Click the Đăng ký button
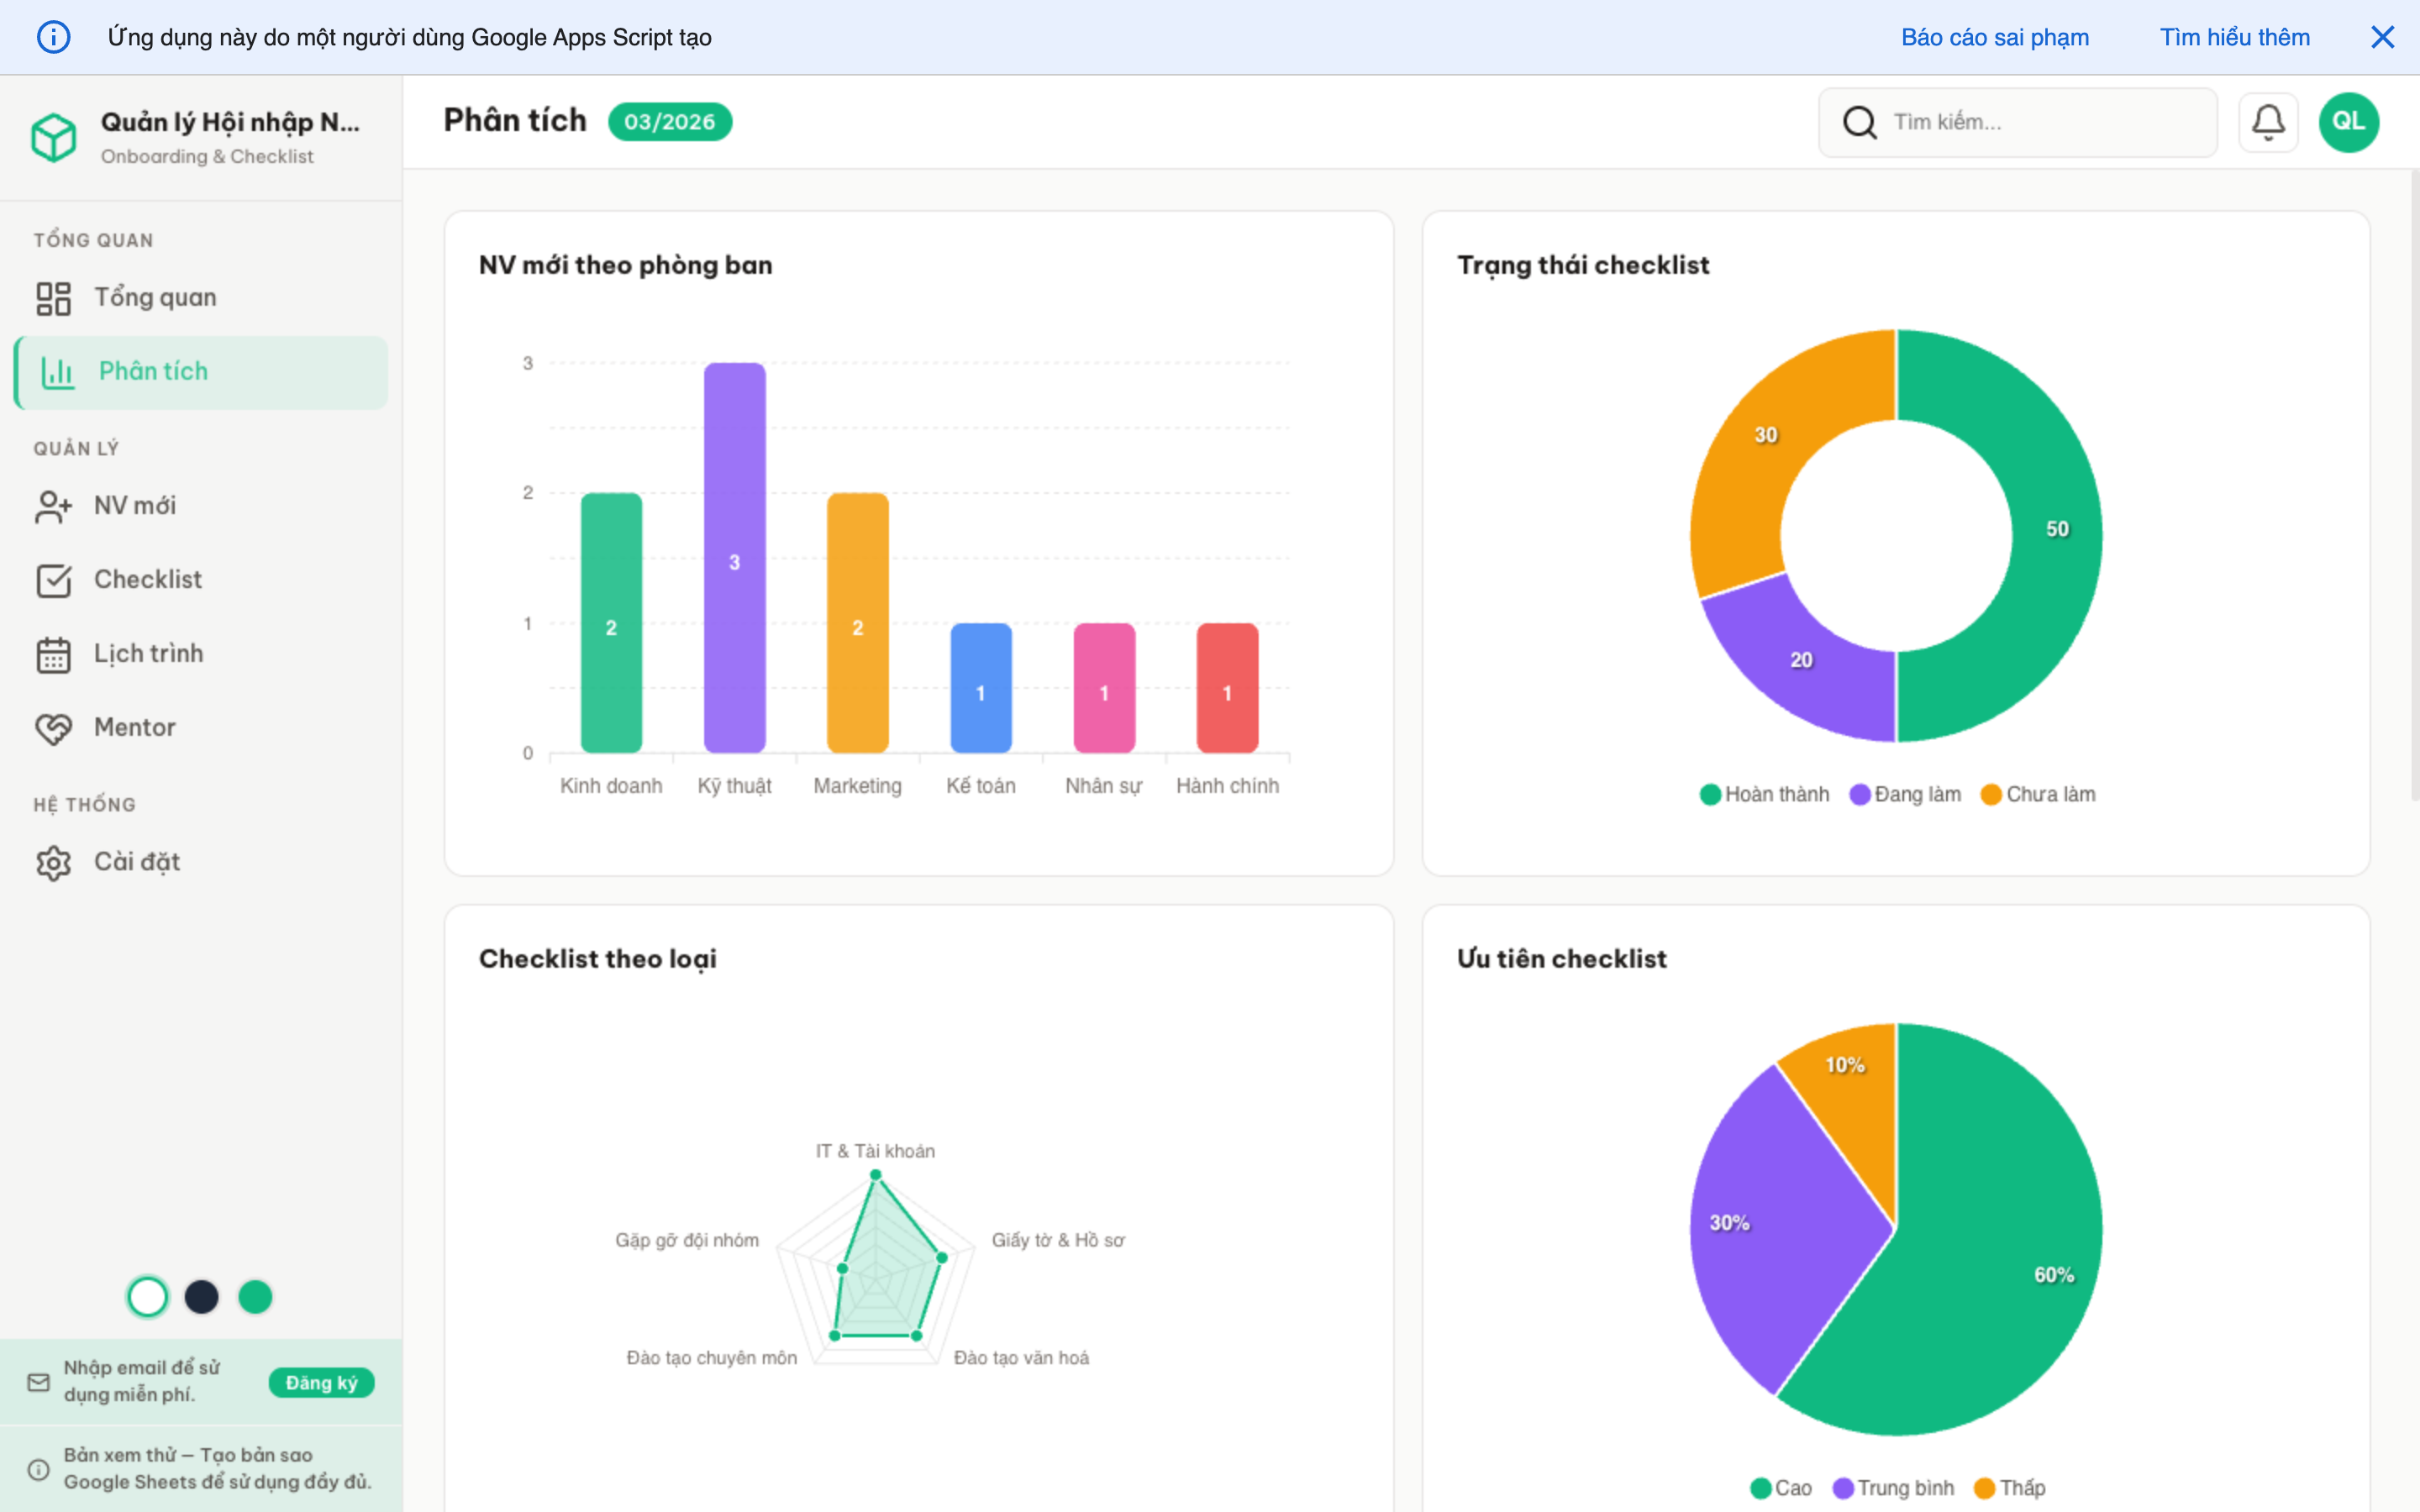This screenshot has height=1512, width=2420. point(321,1382)
